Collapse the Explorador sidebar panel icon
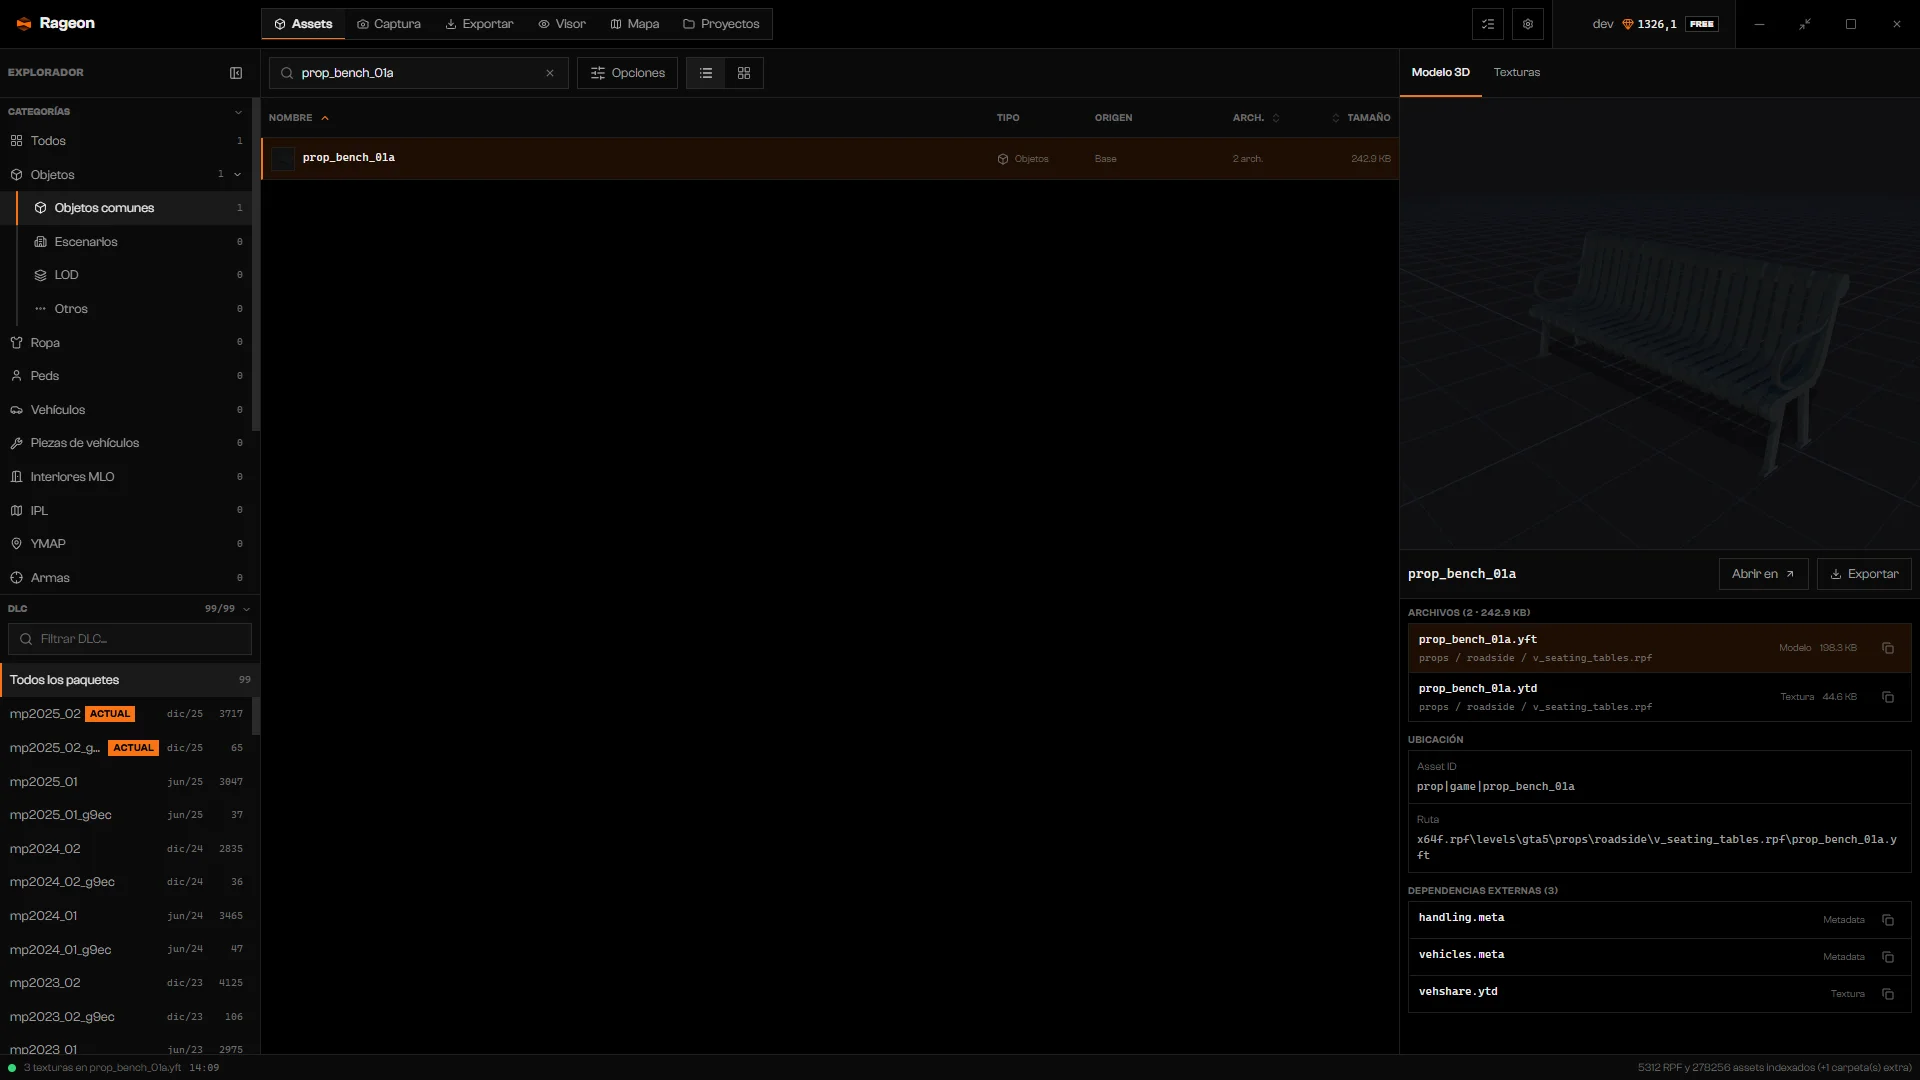1920x1080 pixels. tap(236, 73)
